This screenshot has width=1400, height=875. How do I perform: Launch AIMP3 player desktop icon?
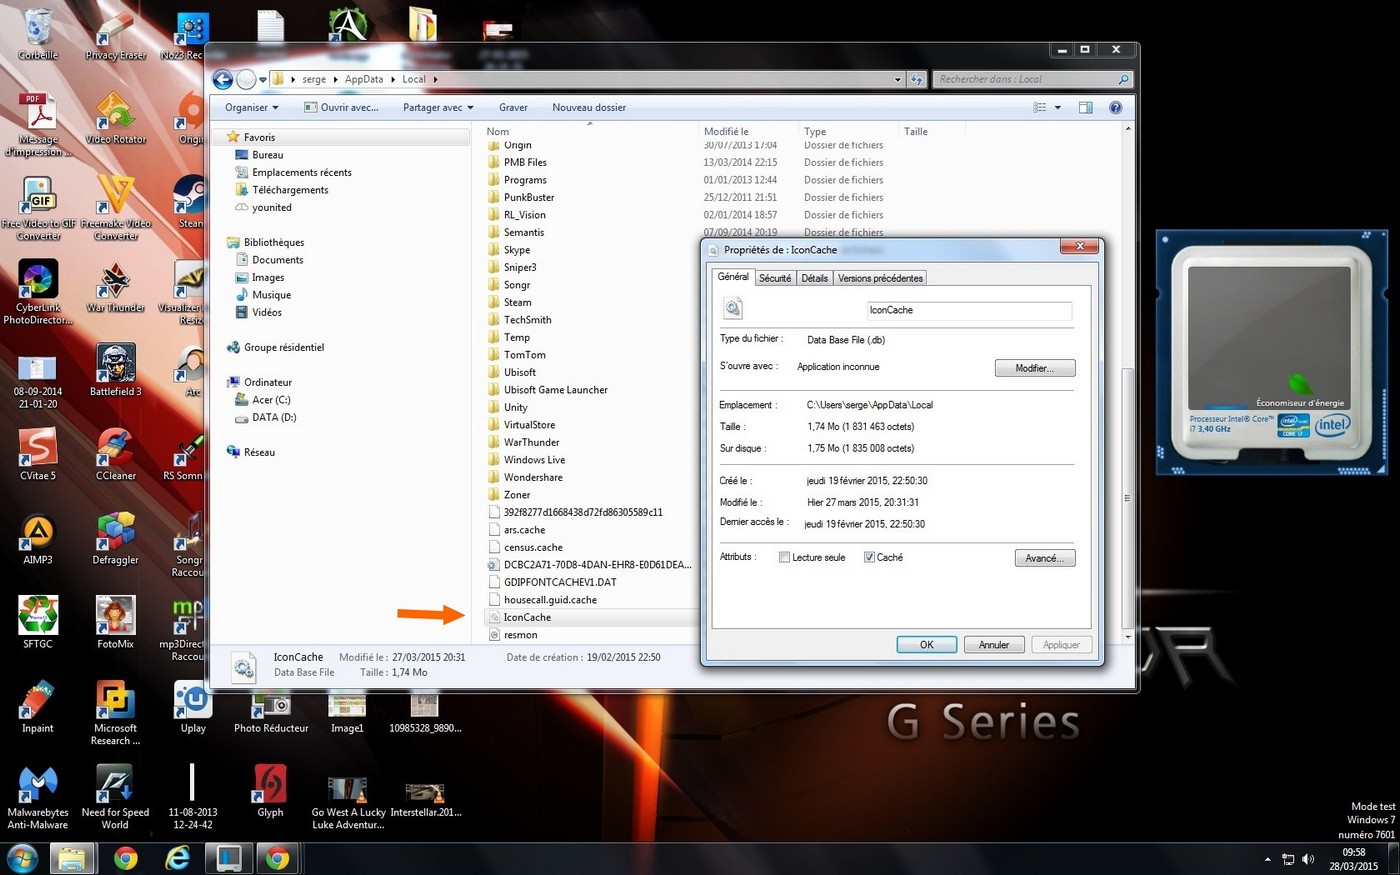point(38,538)
